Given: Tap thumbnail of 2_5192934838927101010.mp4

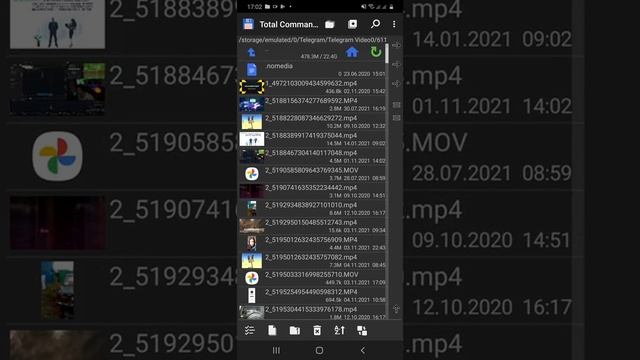Looking at the screenshot, I should 252,209.
